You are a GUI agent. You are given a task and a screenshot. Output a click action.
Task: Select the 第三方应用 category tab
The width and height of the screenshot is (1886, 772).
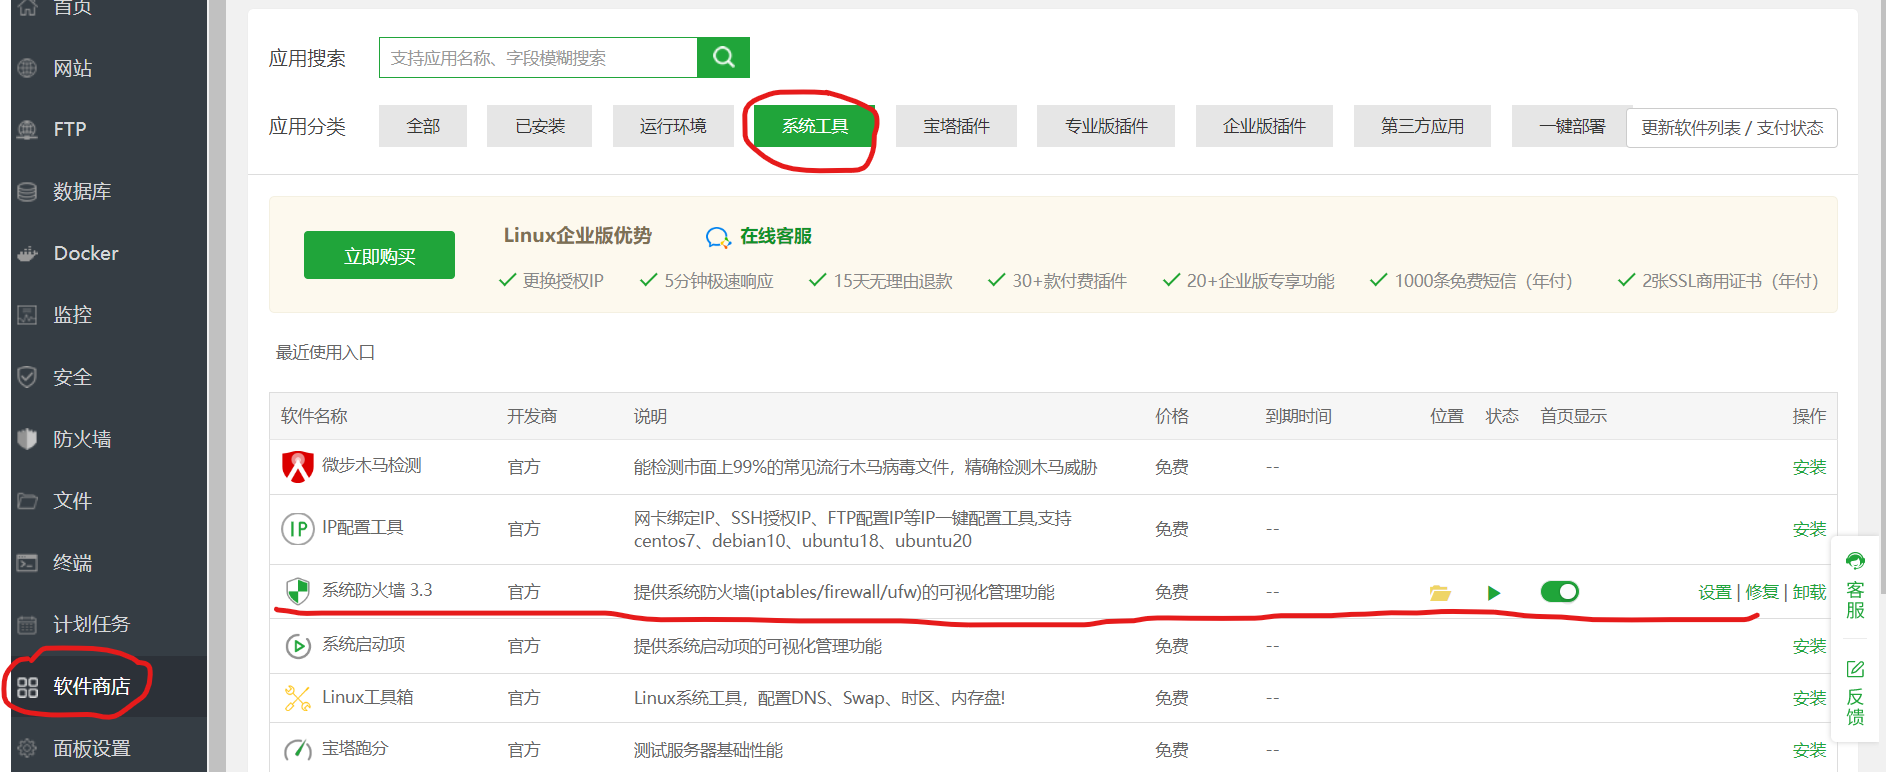(x=1422, y=126)
